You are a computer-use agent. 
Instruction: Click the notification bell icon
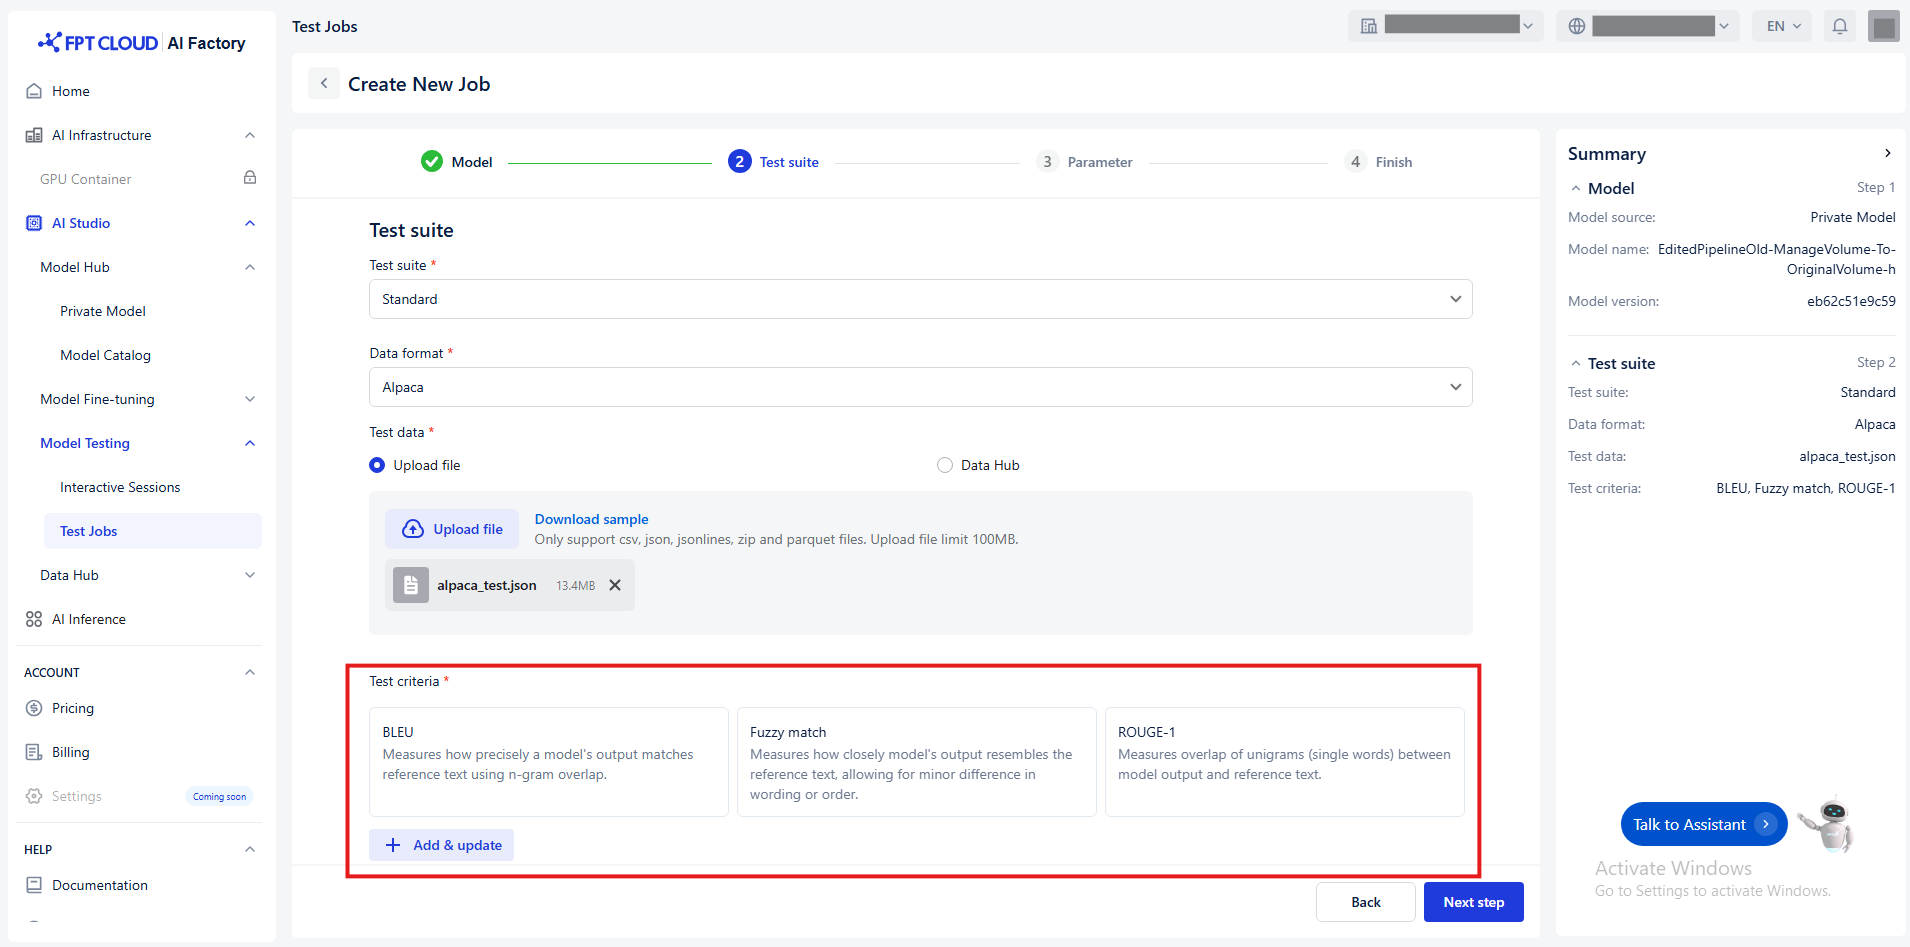[x=1839, y=26]
